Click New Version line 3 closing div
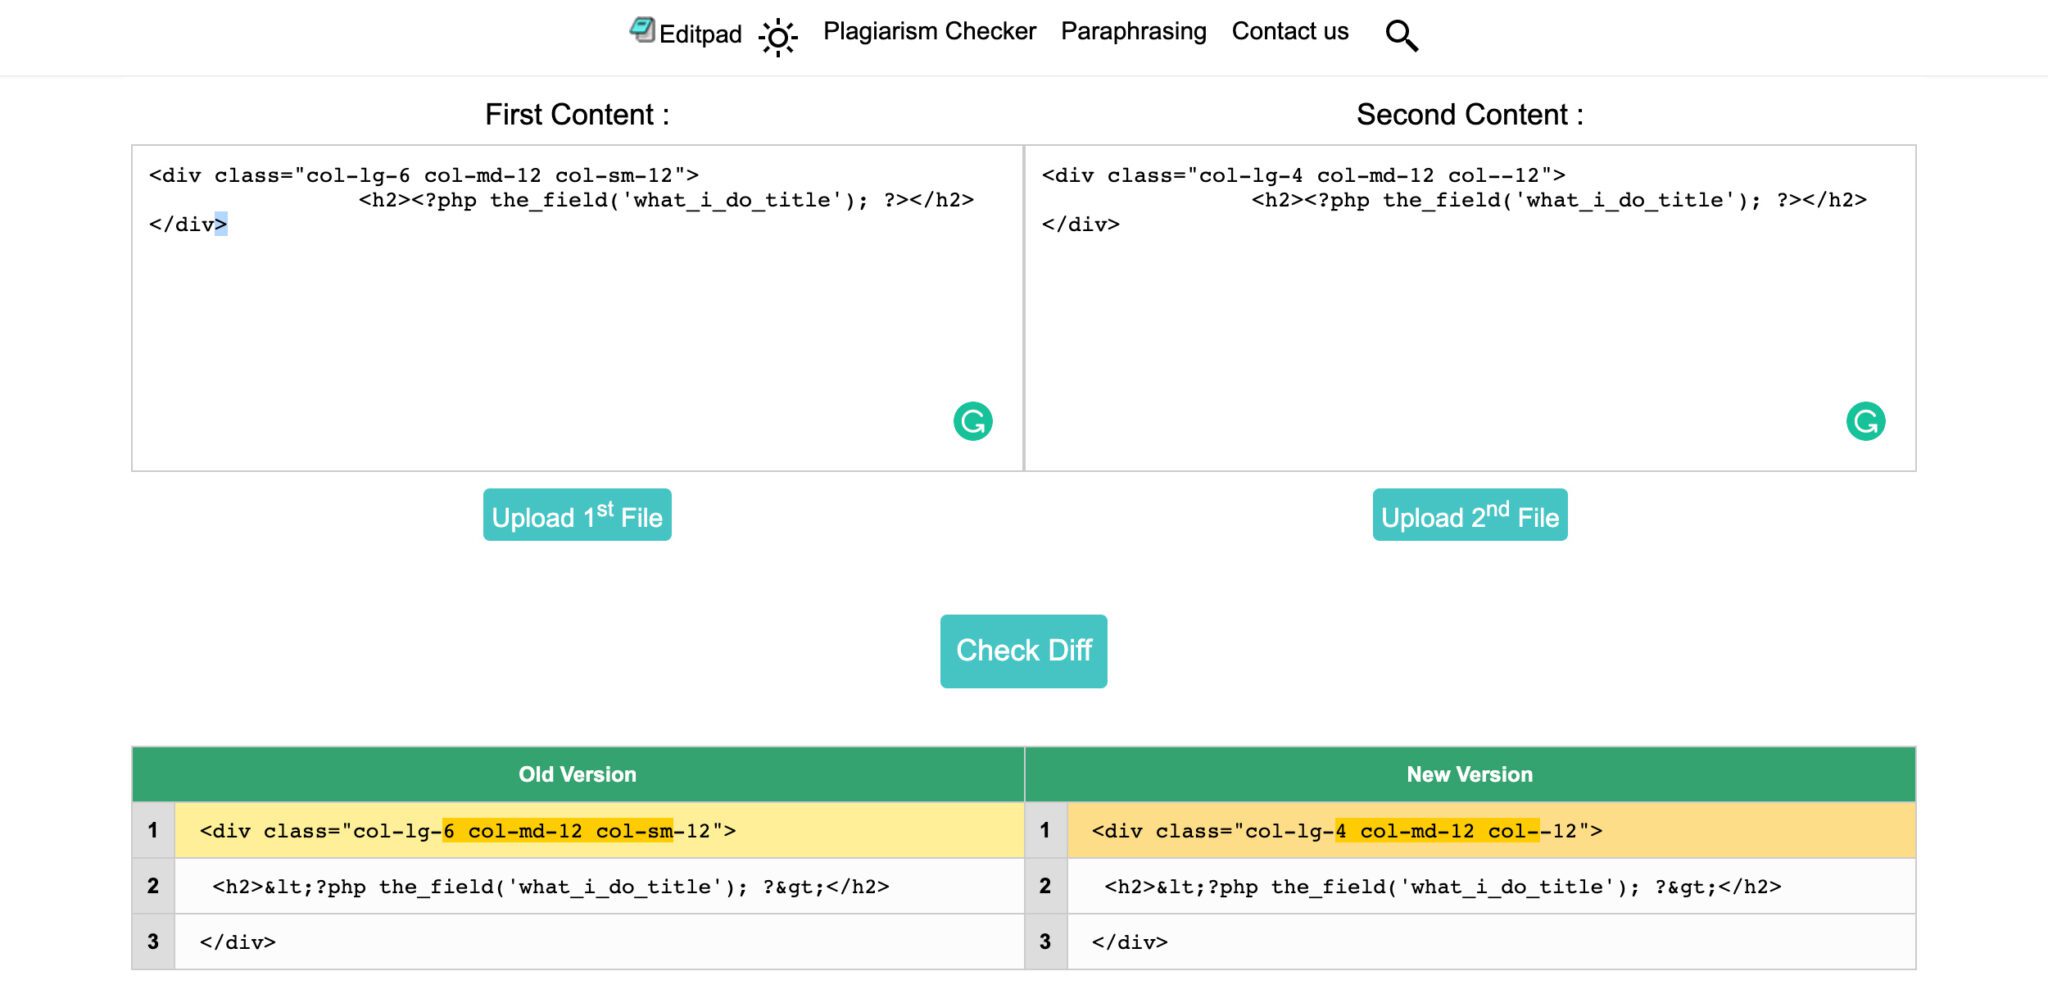Image resolution: width=2048 pixels, height=1003 pixels. coord(1130,942)
